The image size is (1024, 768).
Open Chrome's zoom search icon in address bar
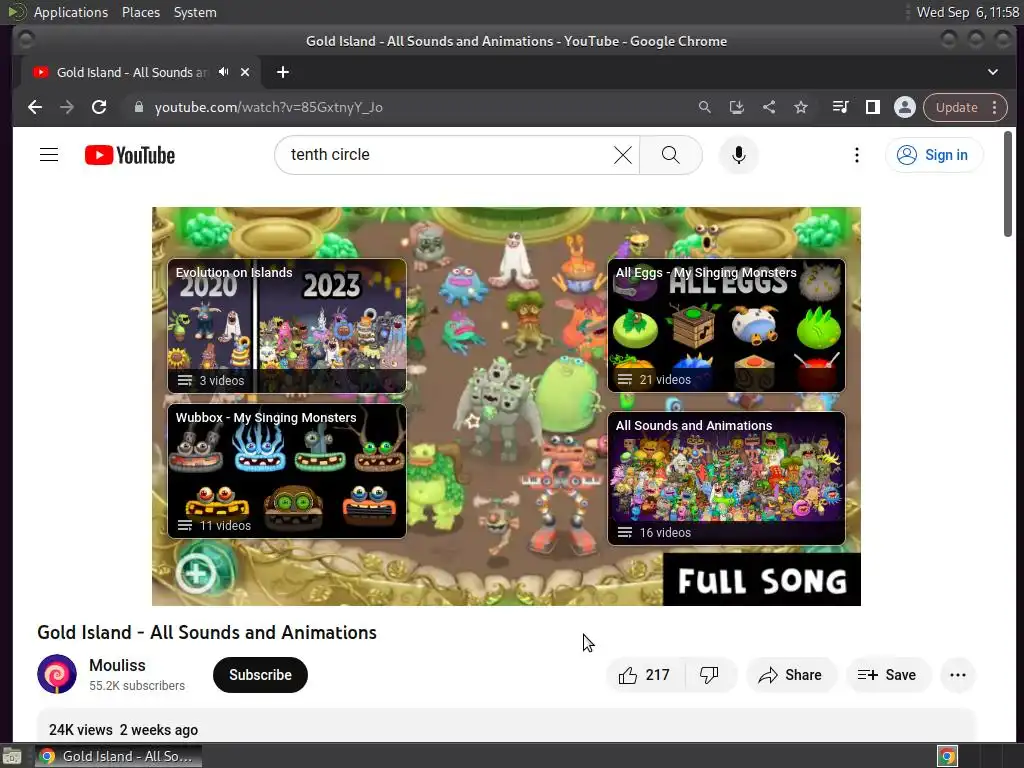(x=705, y=107)
